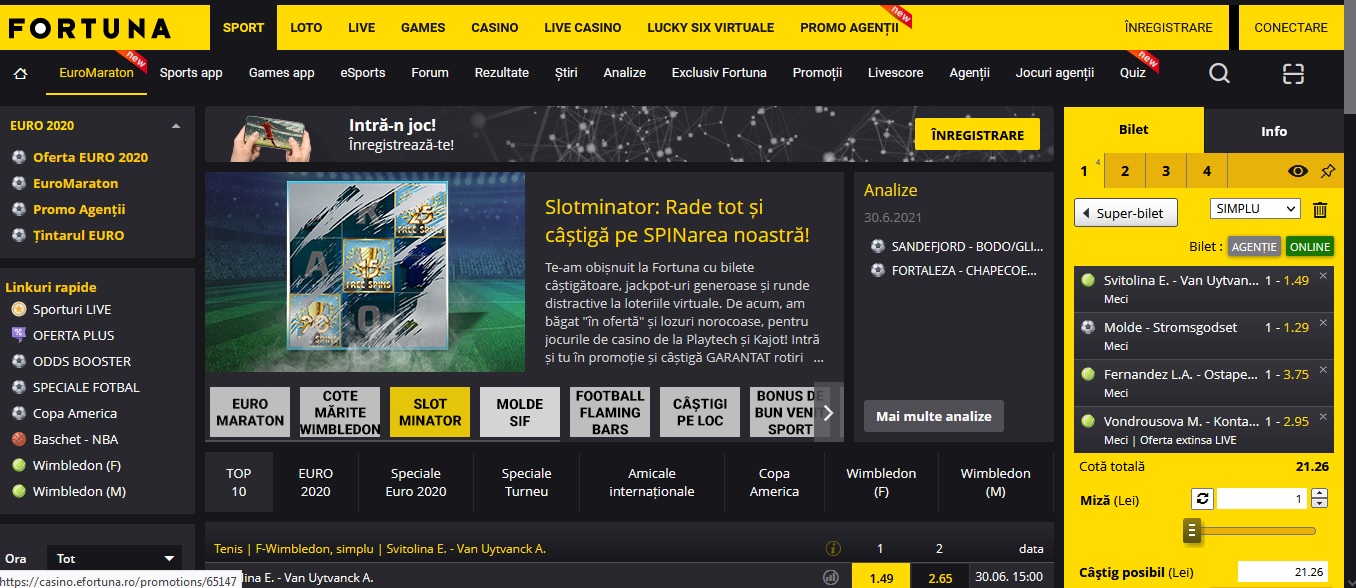
Task: Open the Rezultate link
Action: tap(502, 73)
